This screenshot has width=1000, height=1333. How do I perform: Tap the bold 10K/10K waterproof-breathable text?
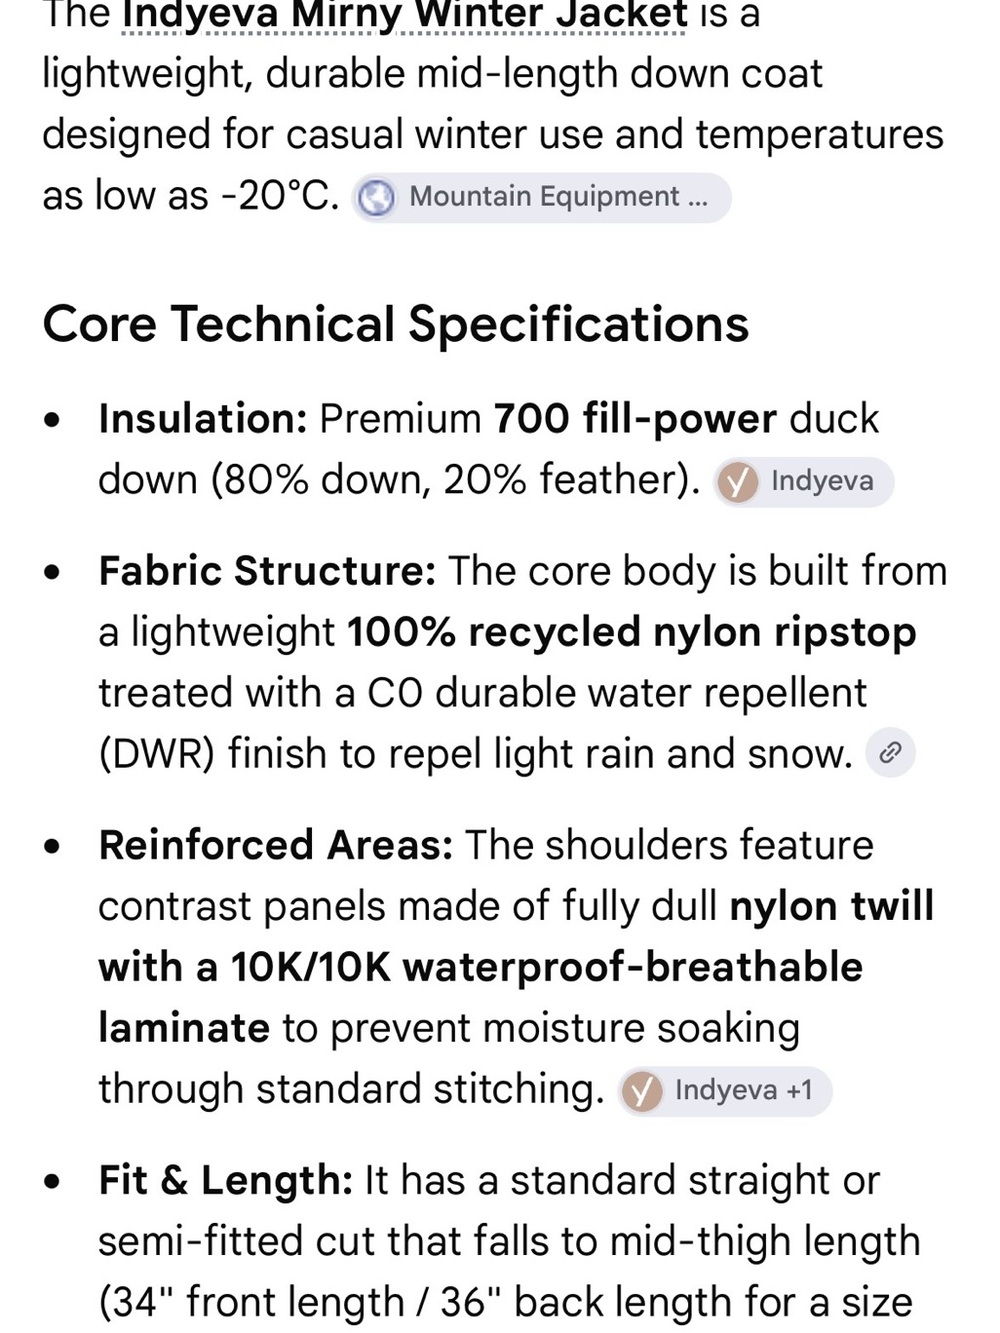coord(547,967)
